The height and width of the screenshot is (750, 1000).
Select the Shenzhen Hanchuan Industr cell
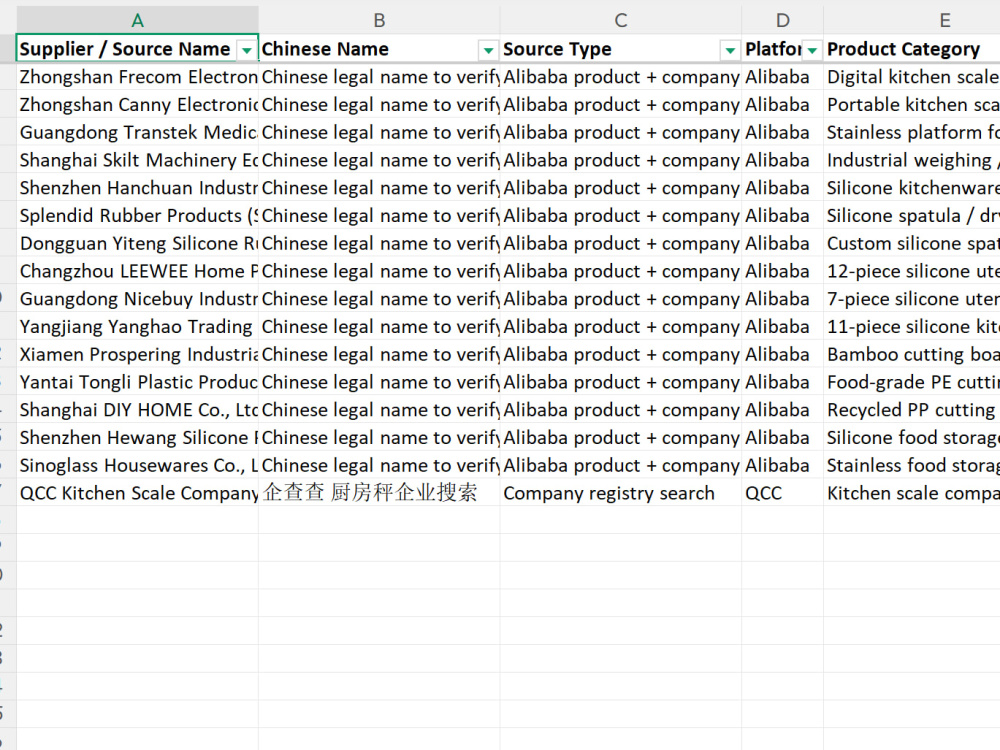138,188
